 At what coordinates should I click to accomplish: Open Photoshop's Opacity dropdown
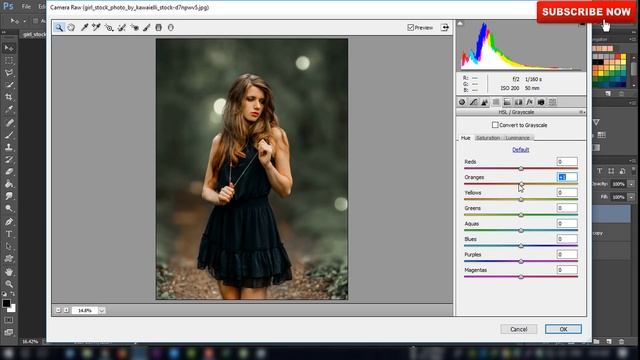coord(631,184)
